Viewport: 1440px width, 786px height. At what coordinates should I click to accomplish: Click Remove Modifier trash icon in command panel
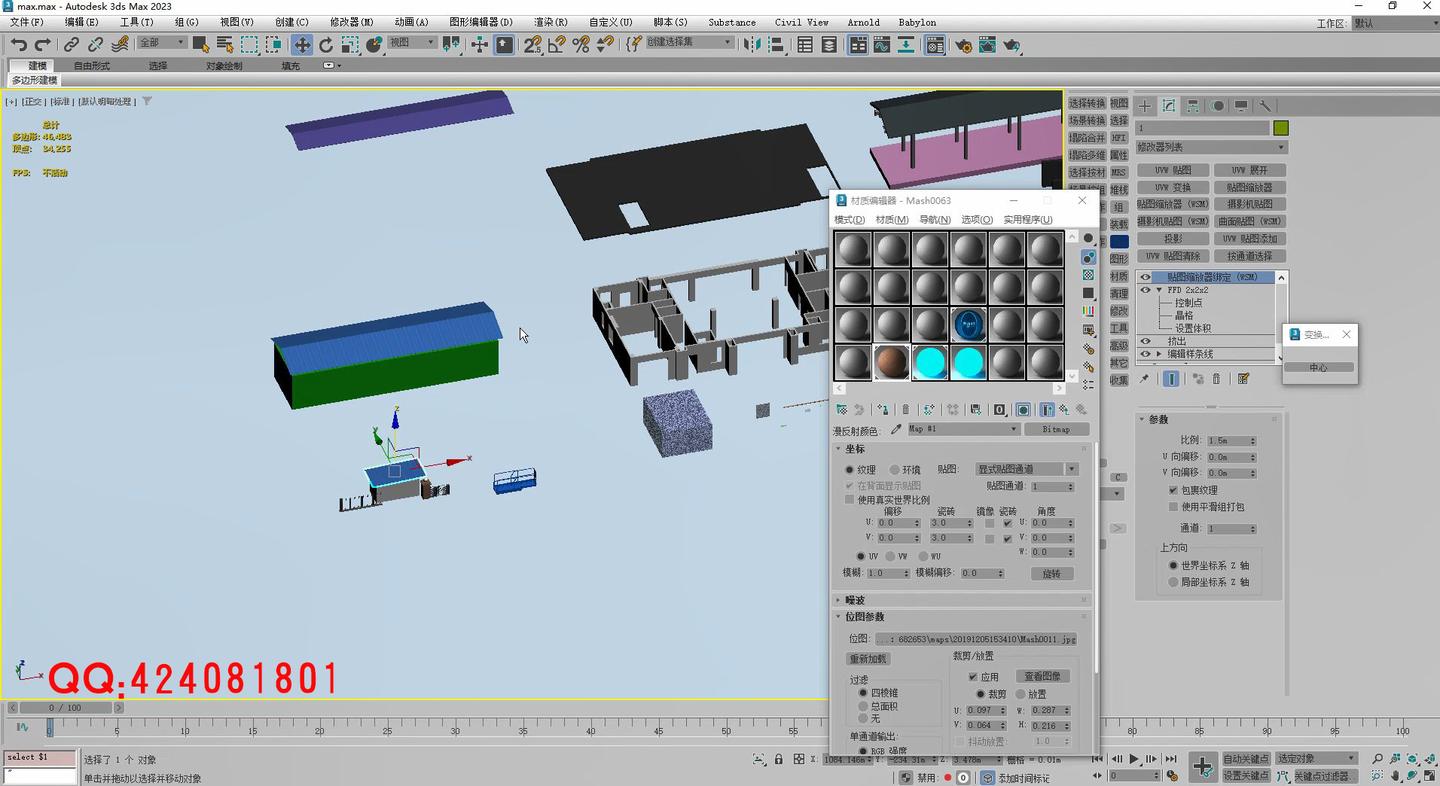(x=1217, y=379)
